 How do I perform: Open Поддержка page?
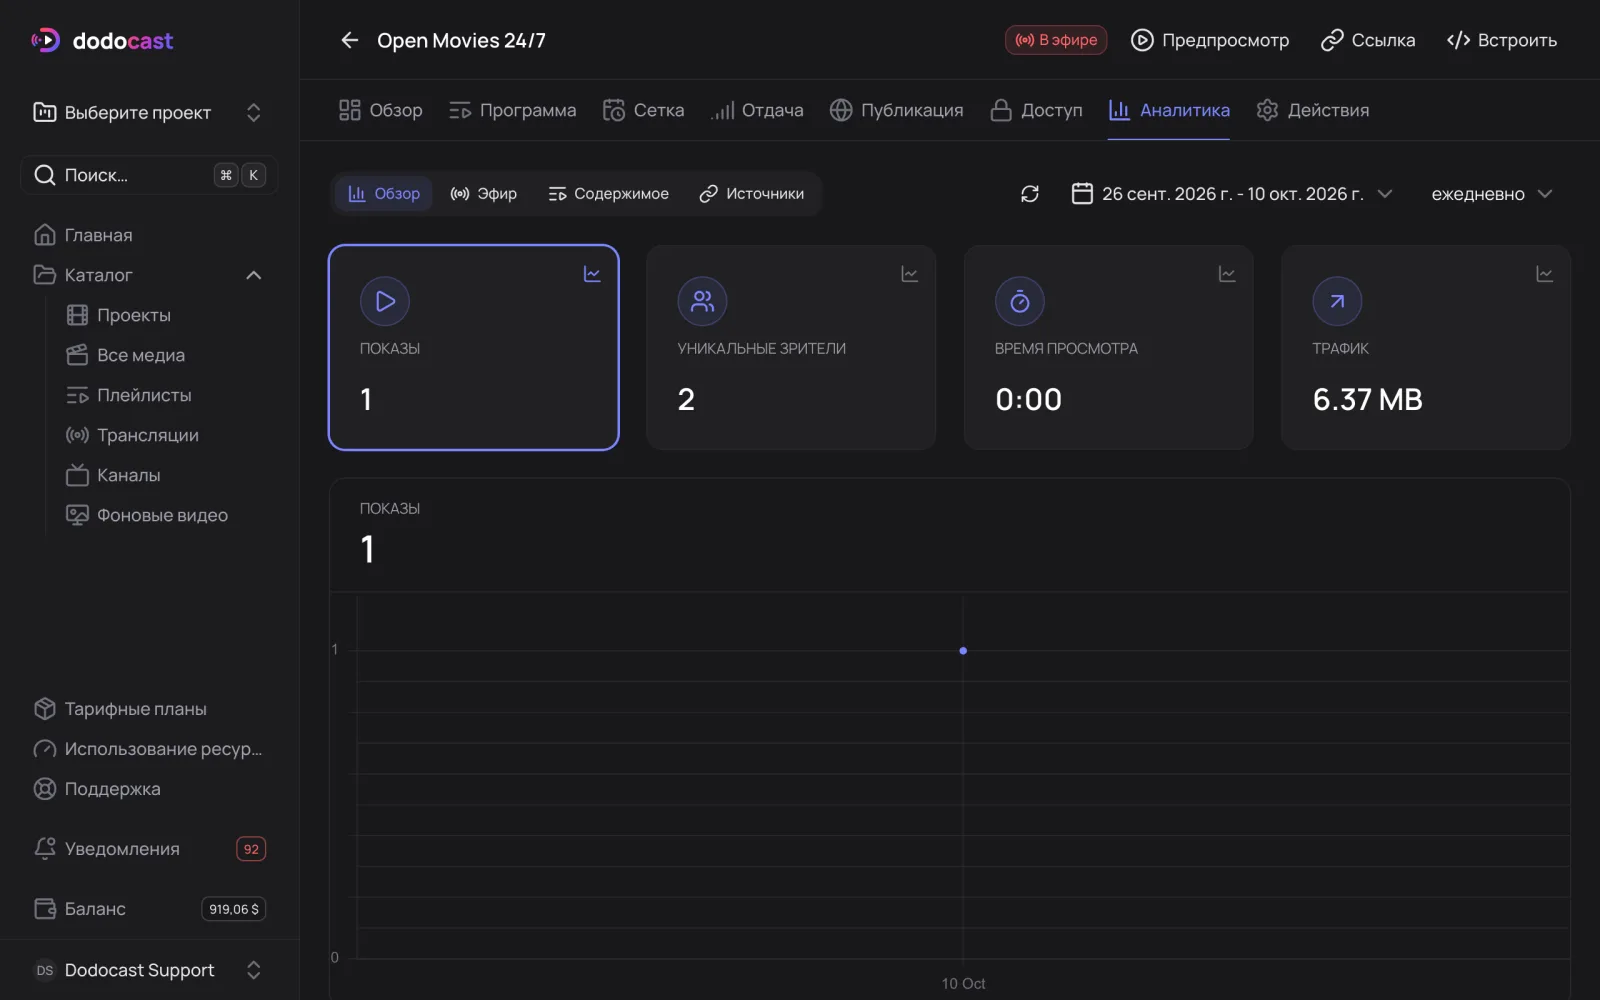coord(149,789)
